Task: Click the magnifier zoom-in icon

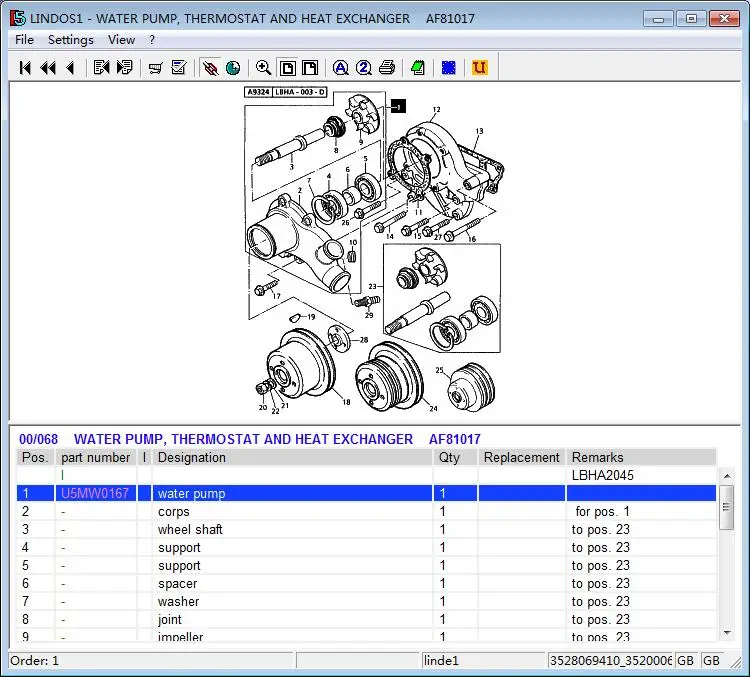Action: pos(264,67)
